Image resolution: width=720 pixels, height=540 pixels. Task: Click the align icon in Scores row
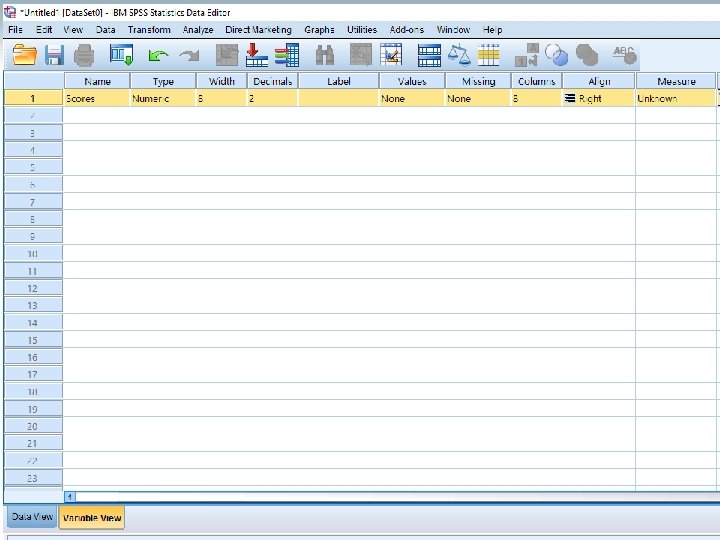point(570,98)
